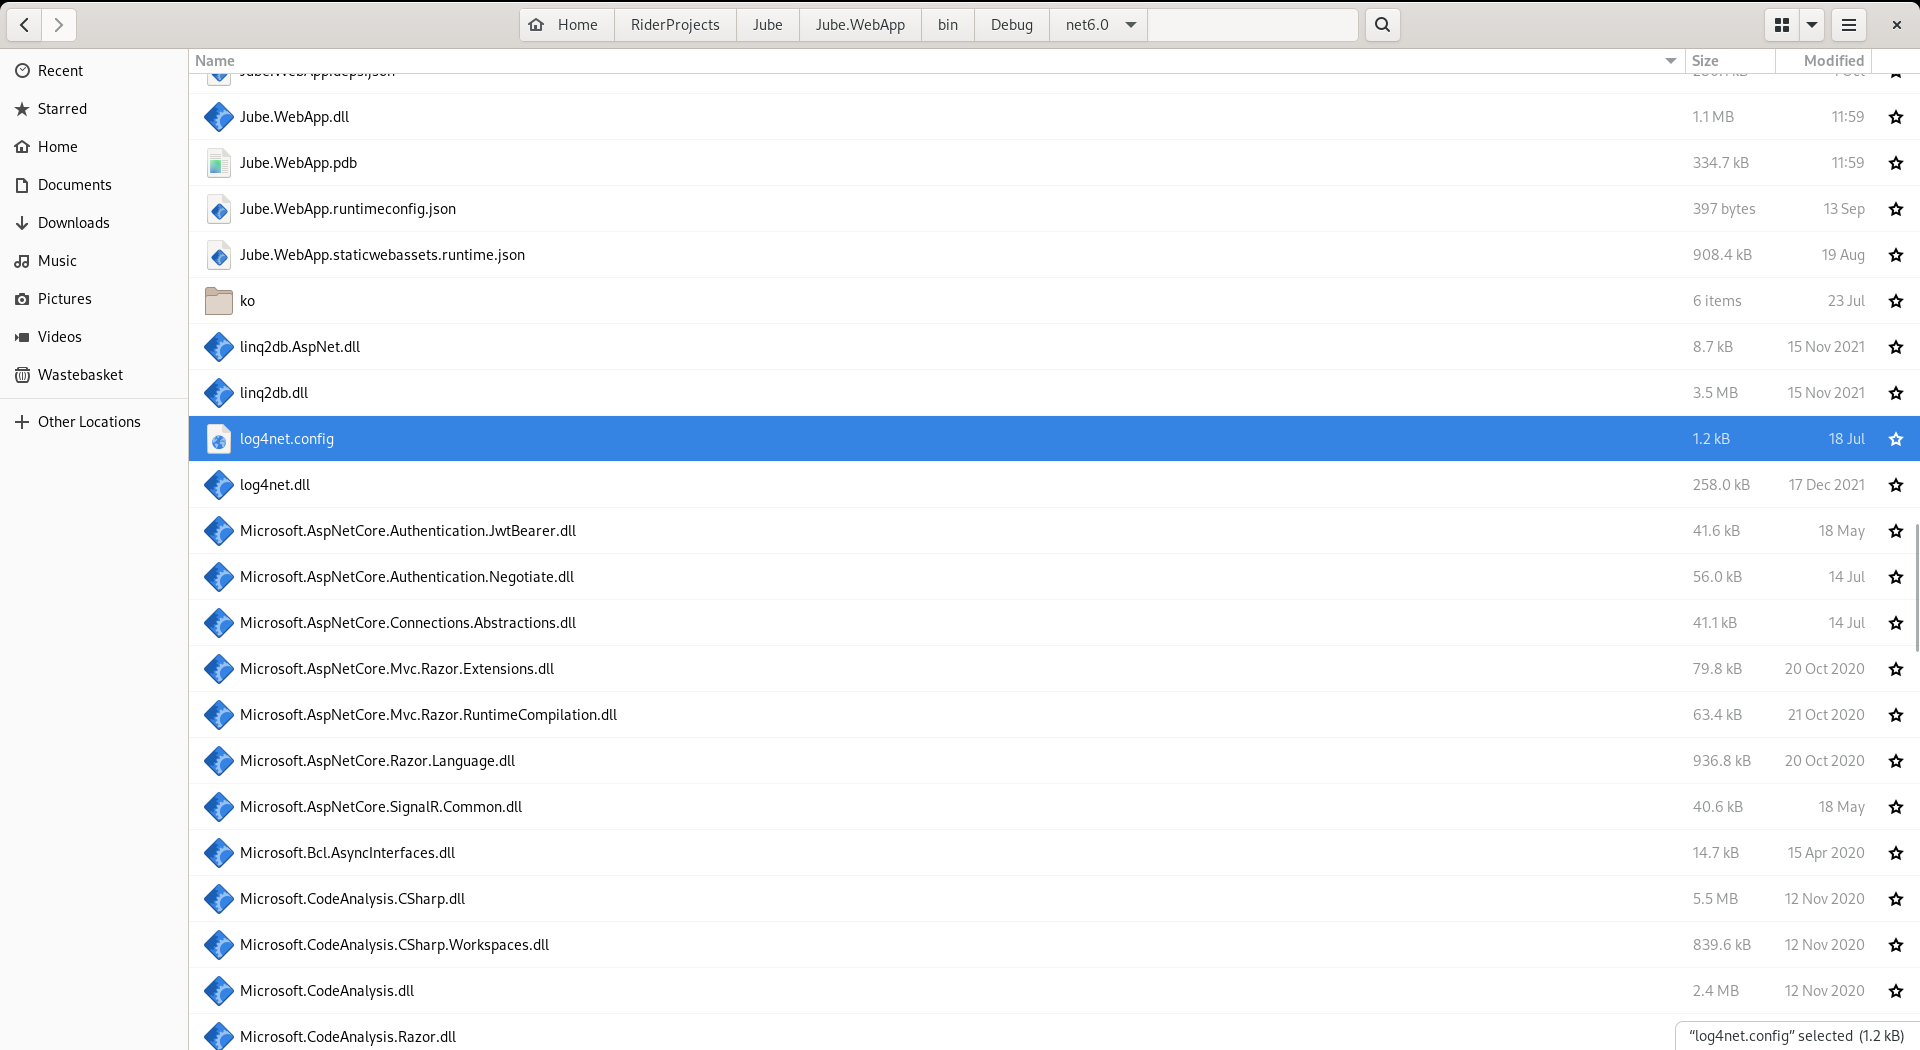This screenshot has width=1920, height=1050.
Task: Star Microsoft.CodeAnalysis.dll file
Action: click(1895, 991)
